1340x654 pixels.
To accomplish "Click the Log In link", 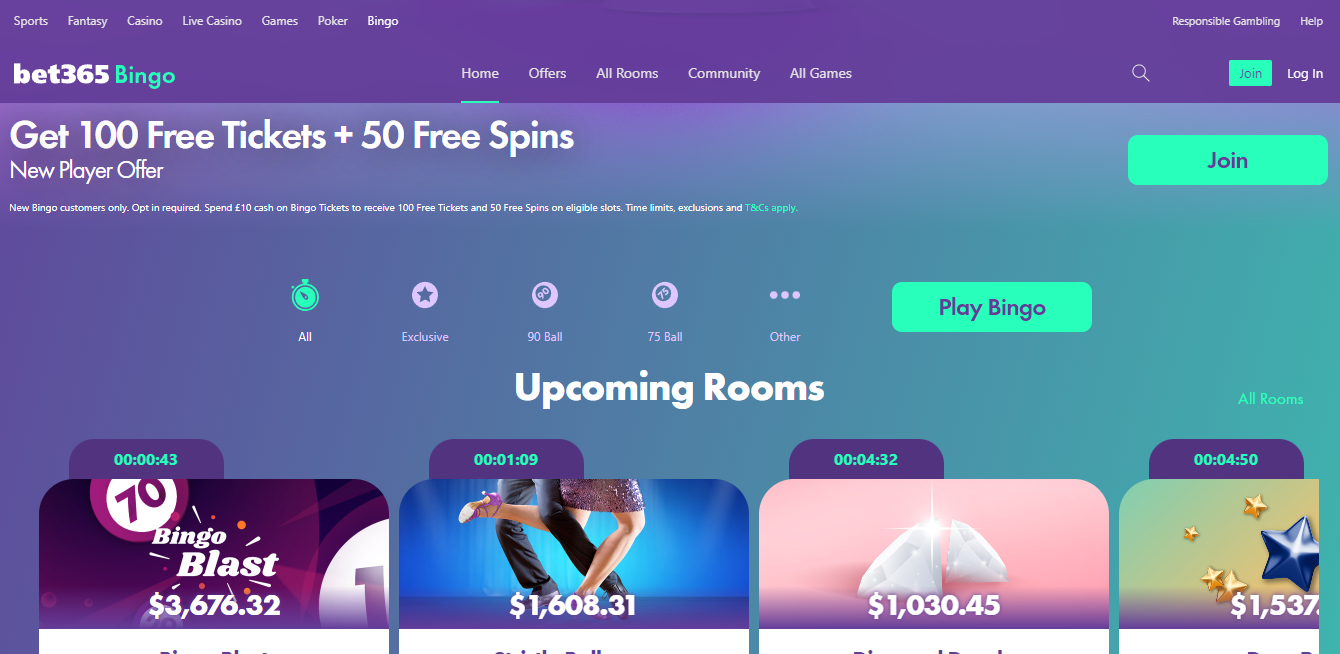I will tap(1305, 73).
